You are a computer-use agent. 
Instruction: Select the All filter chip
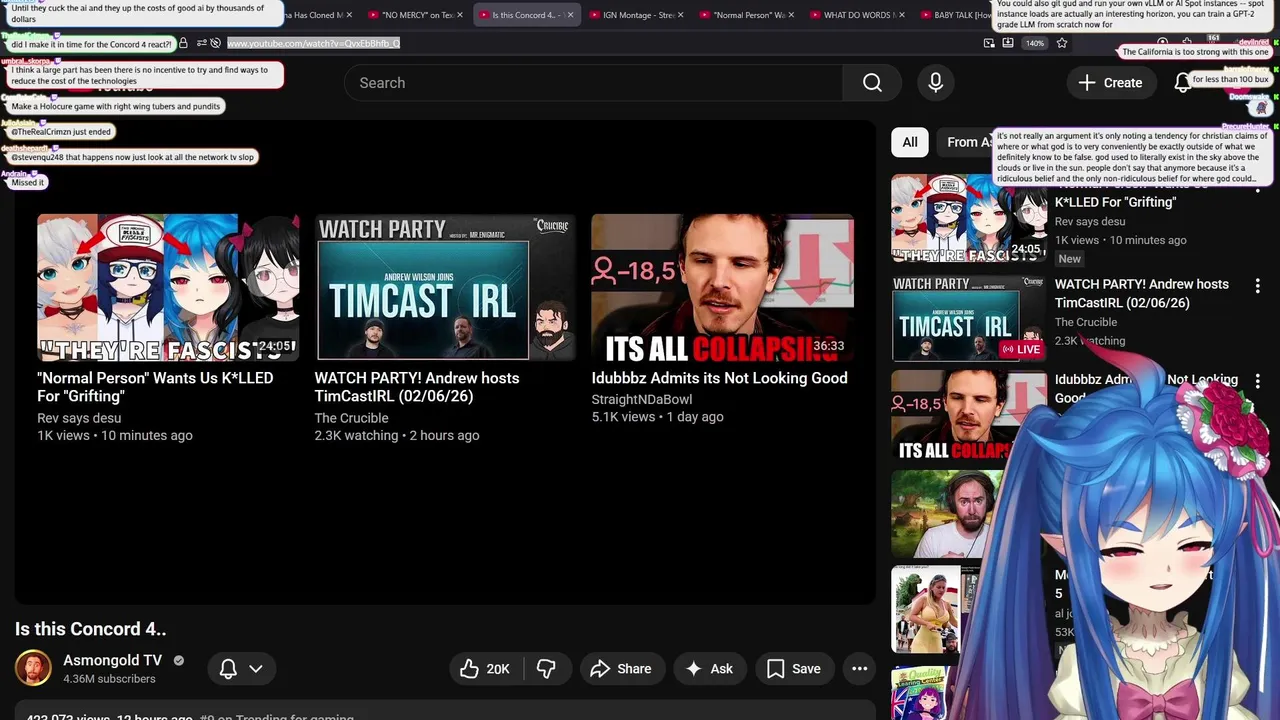tap(910, 142)
